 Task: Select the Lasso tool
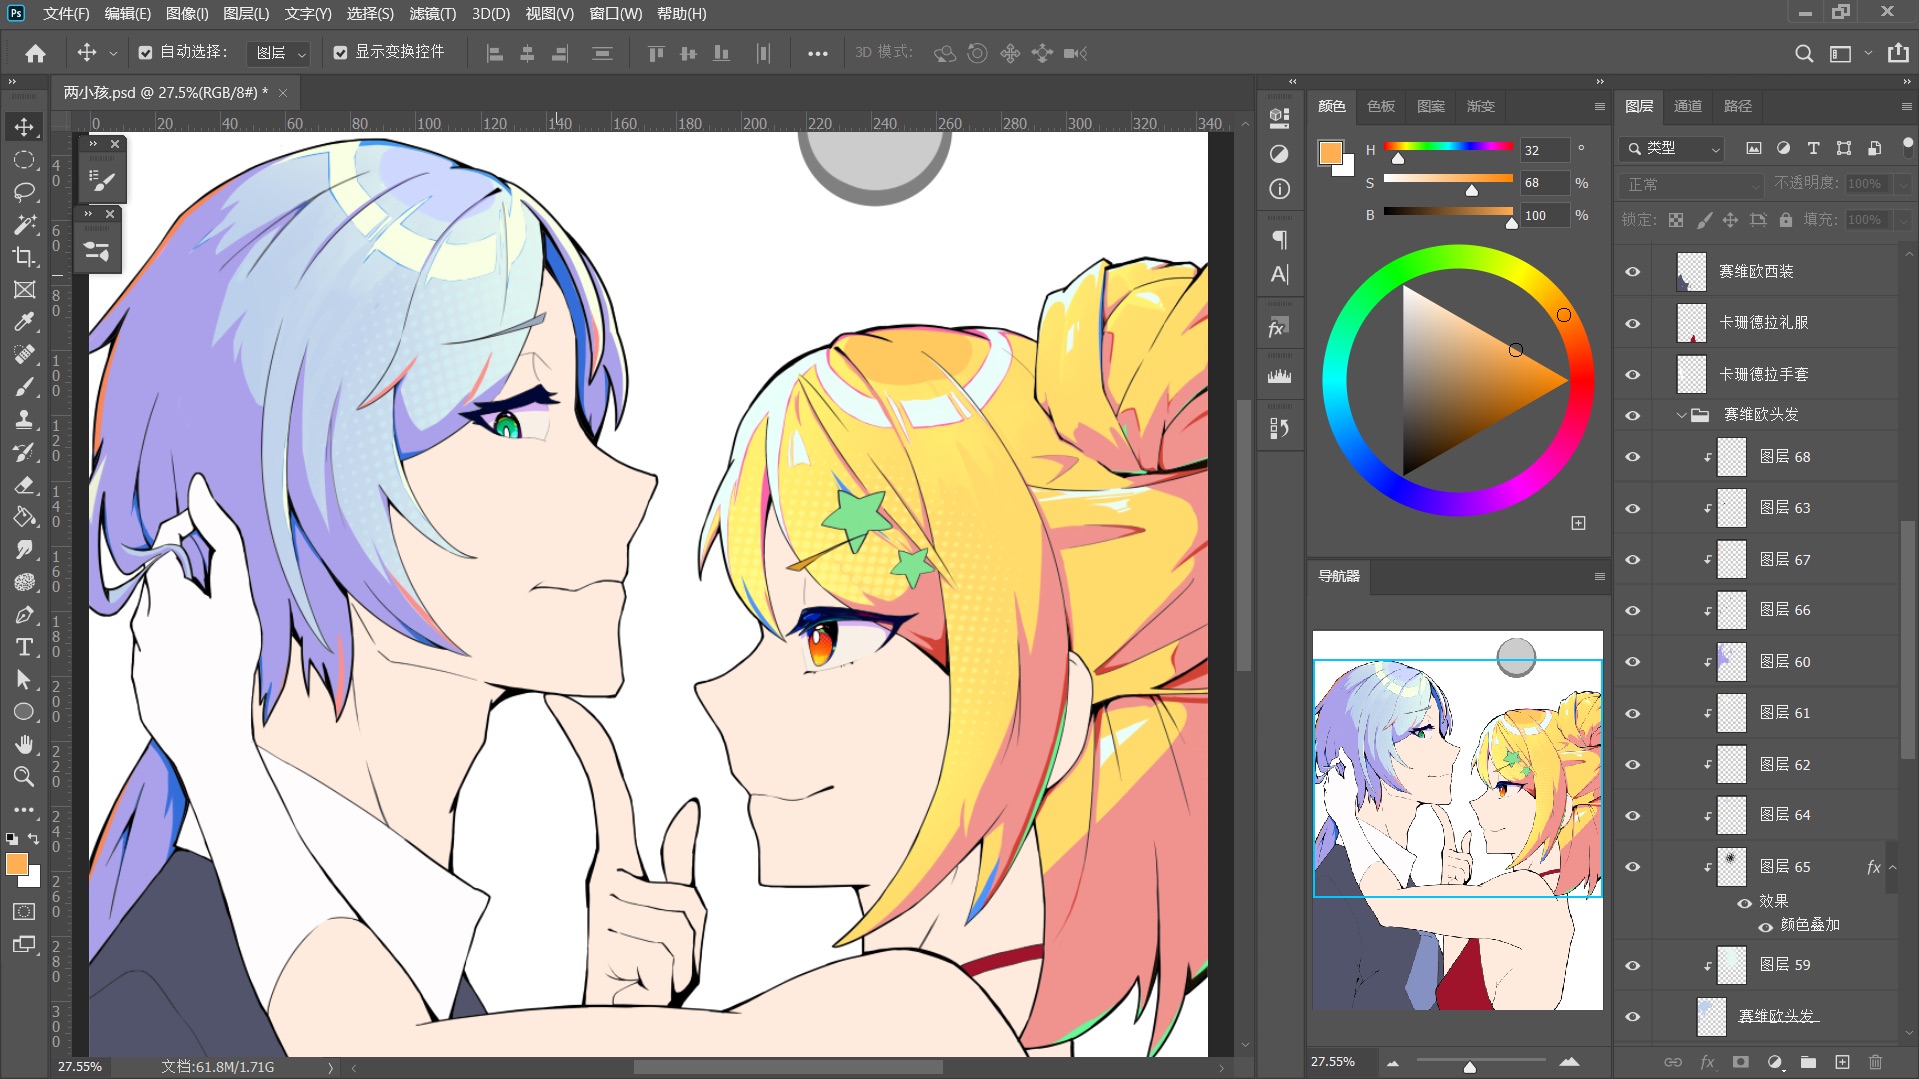(24, 192)
